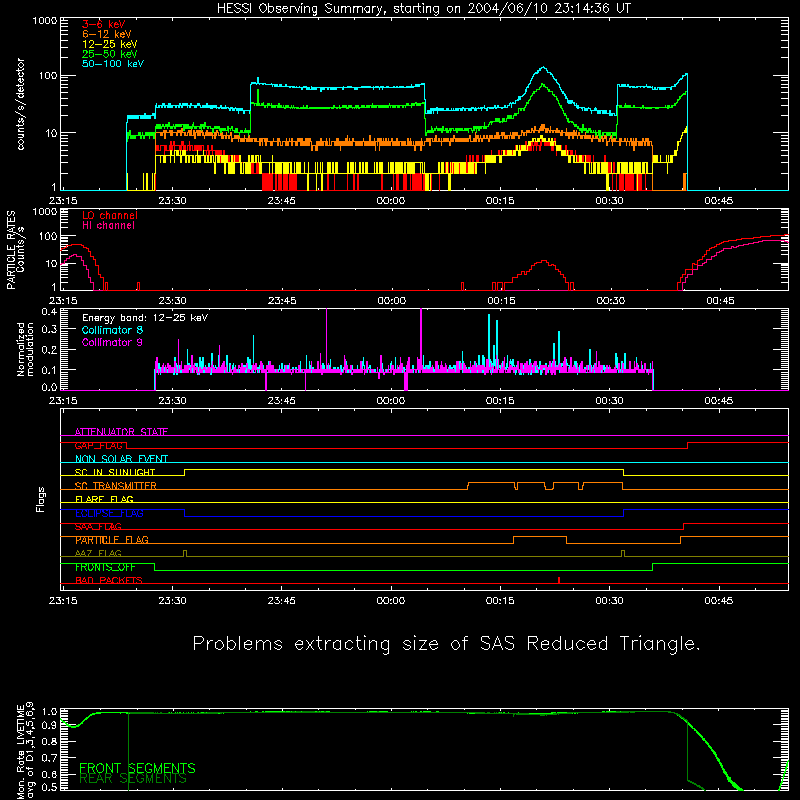800x800 pixels.
Task: Click the PARTICLE RATES axis label
Action: (16, 250)
